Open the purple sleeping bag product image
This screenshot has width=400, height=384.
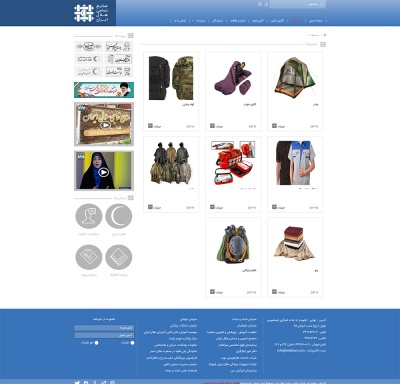point(233,79)
